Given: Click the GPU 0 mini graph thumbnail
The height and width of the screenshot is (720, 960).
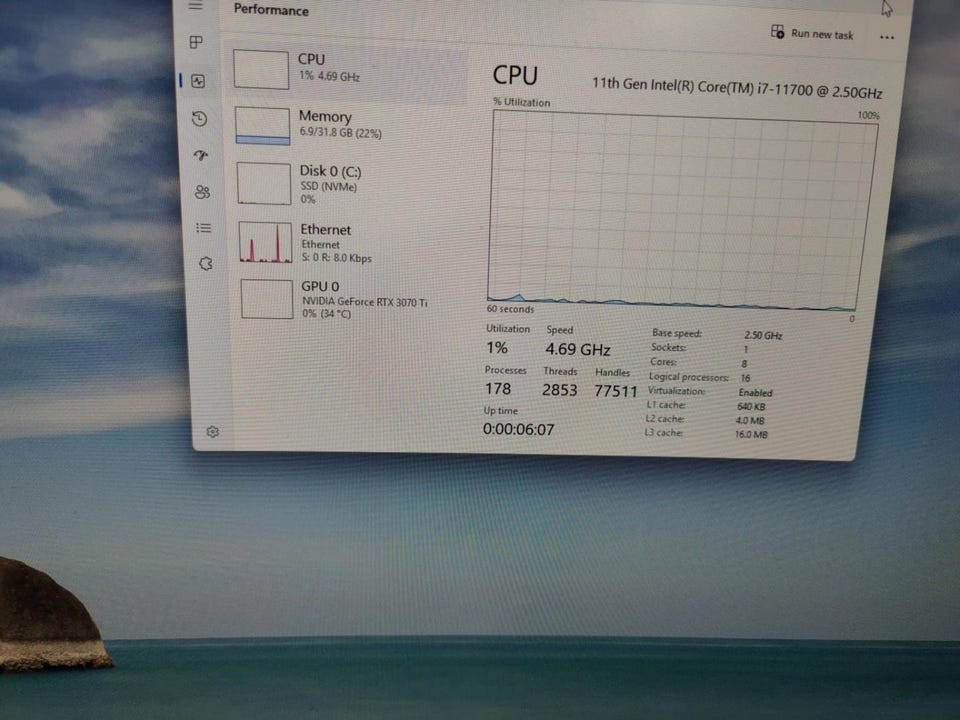Looking at the screenshot, I should [x=267, y=299].
